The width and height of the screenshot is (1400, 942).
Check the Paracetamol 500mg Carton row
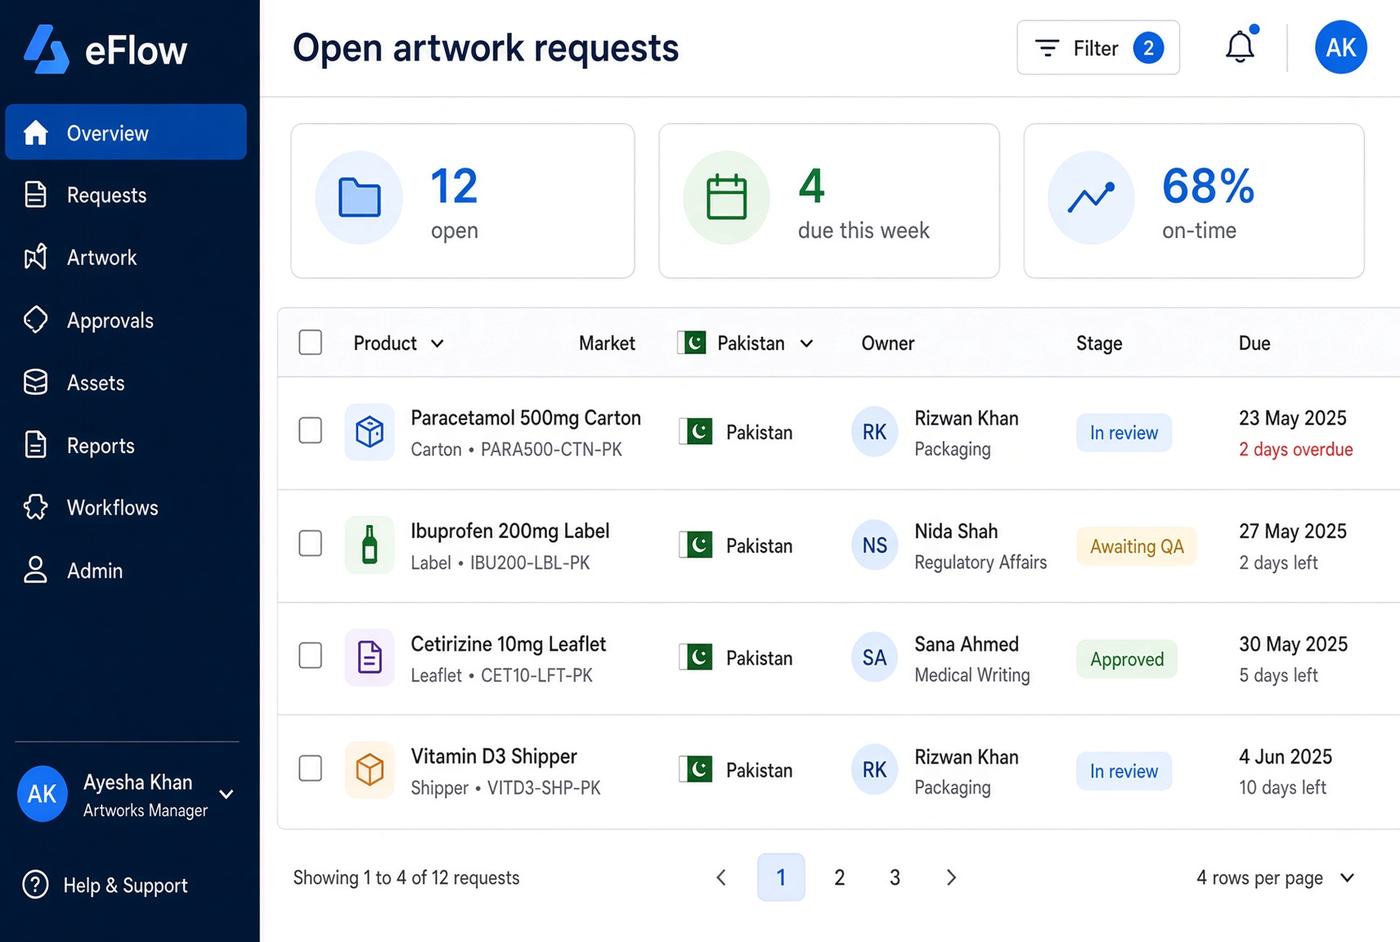click(310, 431)
